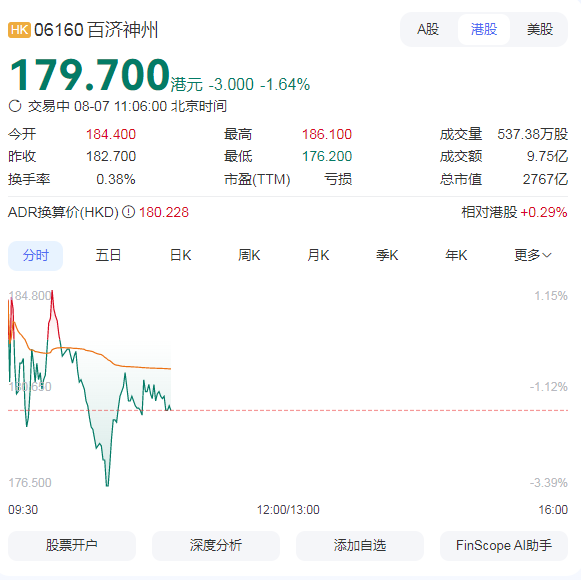
Task: Open the 五日 chart tab
Action: (x=108, y=255)
